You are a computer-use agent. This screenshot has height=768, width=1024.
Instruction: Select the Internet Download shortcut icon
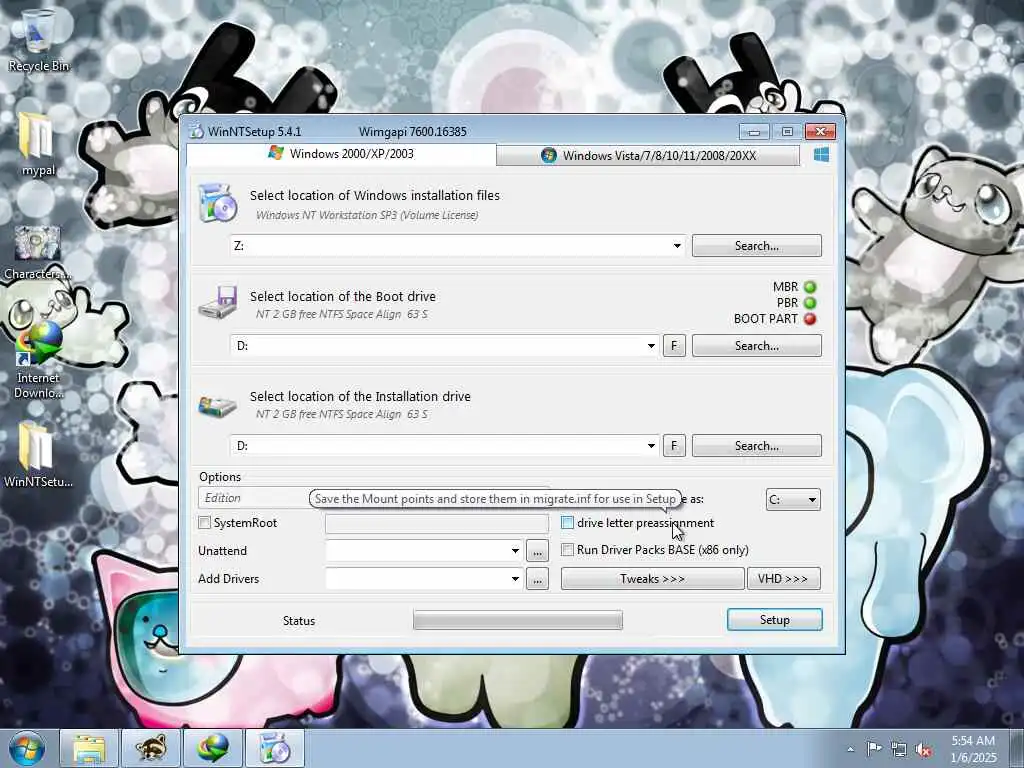38,360
